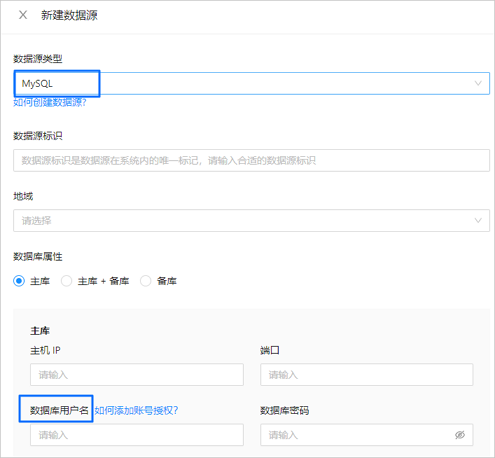Open the 如何创建数据源? help link
The width and height of the screenshot is (495, 458).
(x=50, y=102)
